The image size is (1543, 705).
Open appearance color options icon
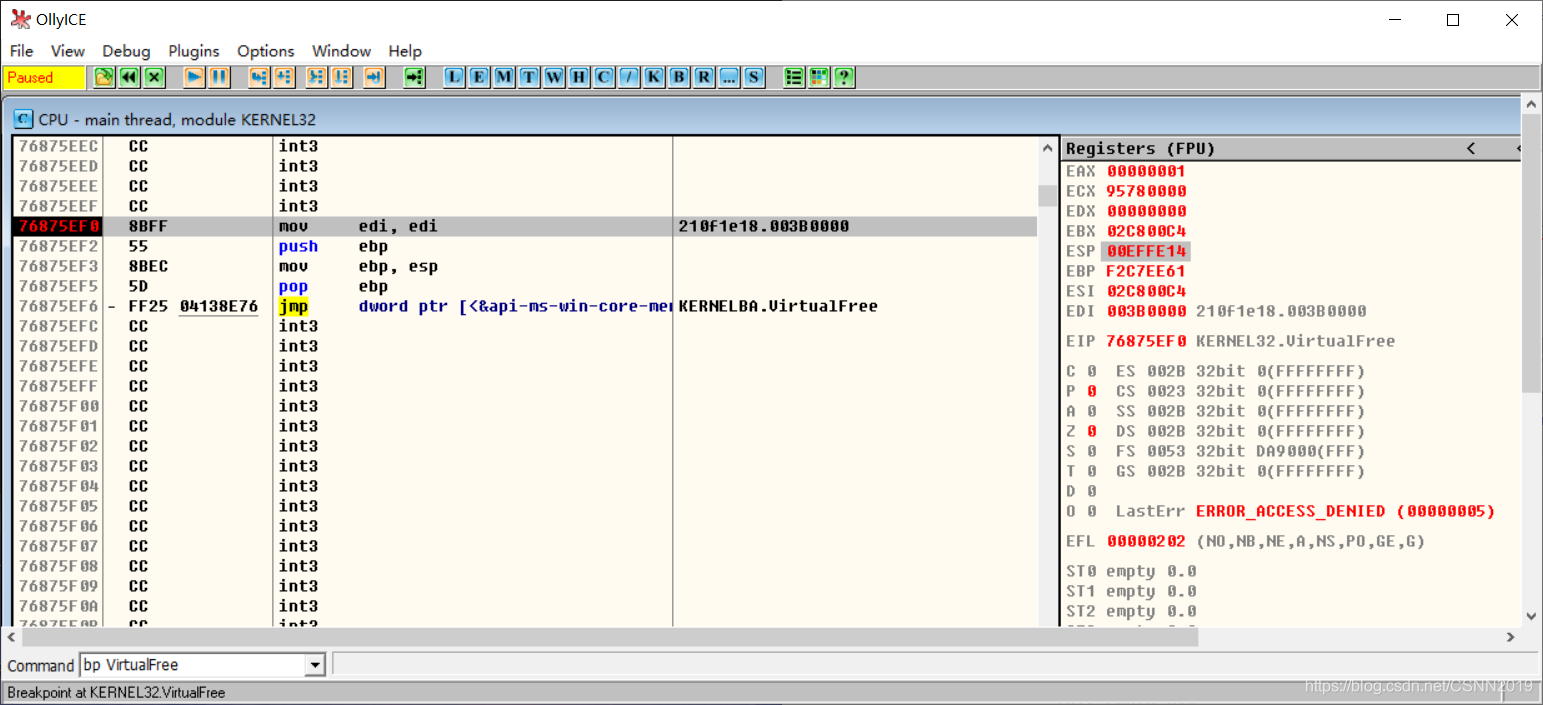click(819, 77)
